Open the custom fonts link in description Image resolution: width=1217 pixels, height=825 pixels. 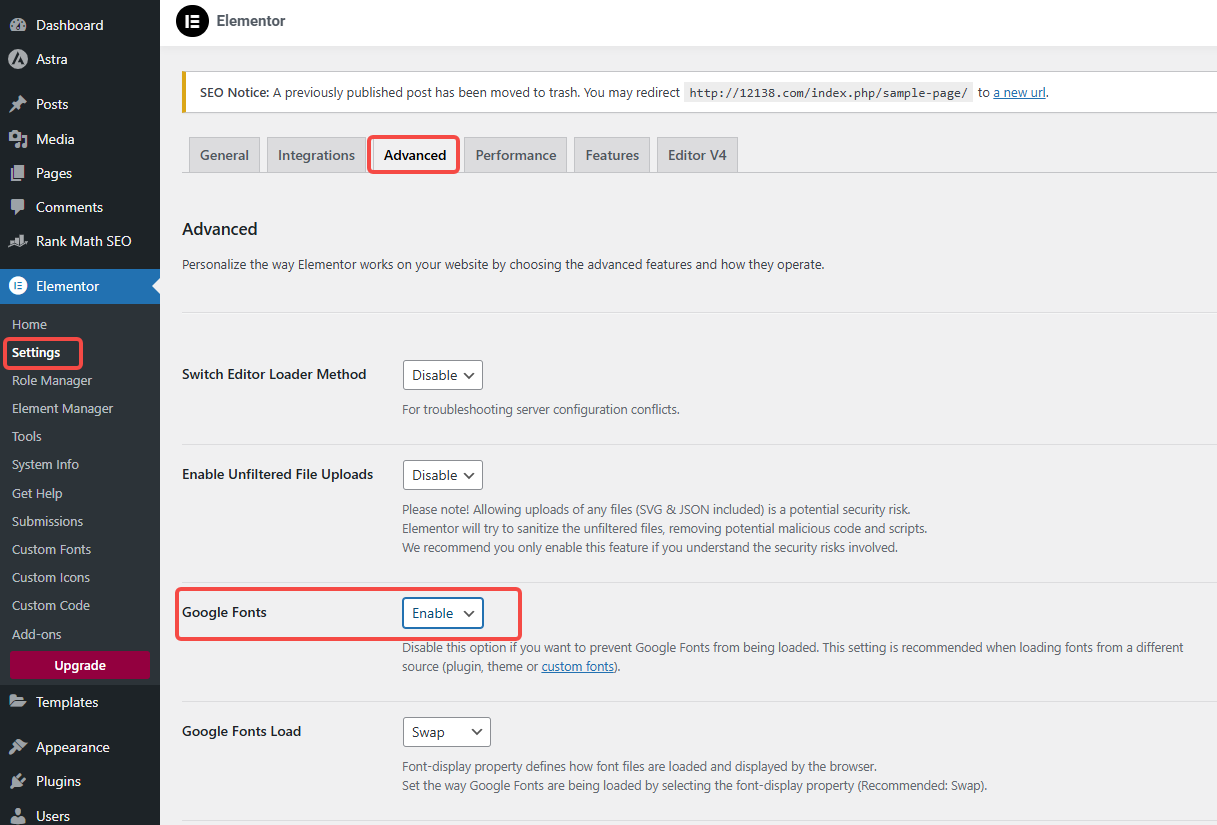click(578, 666)
